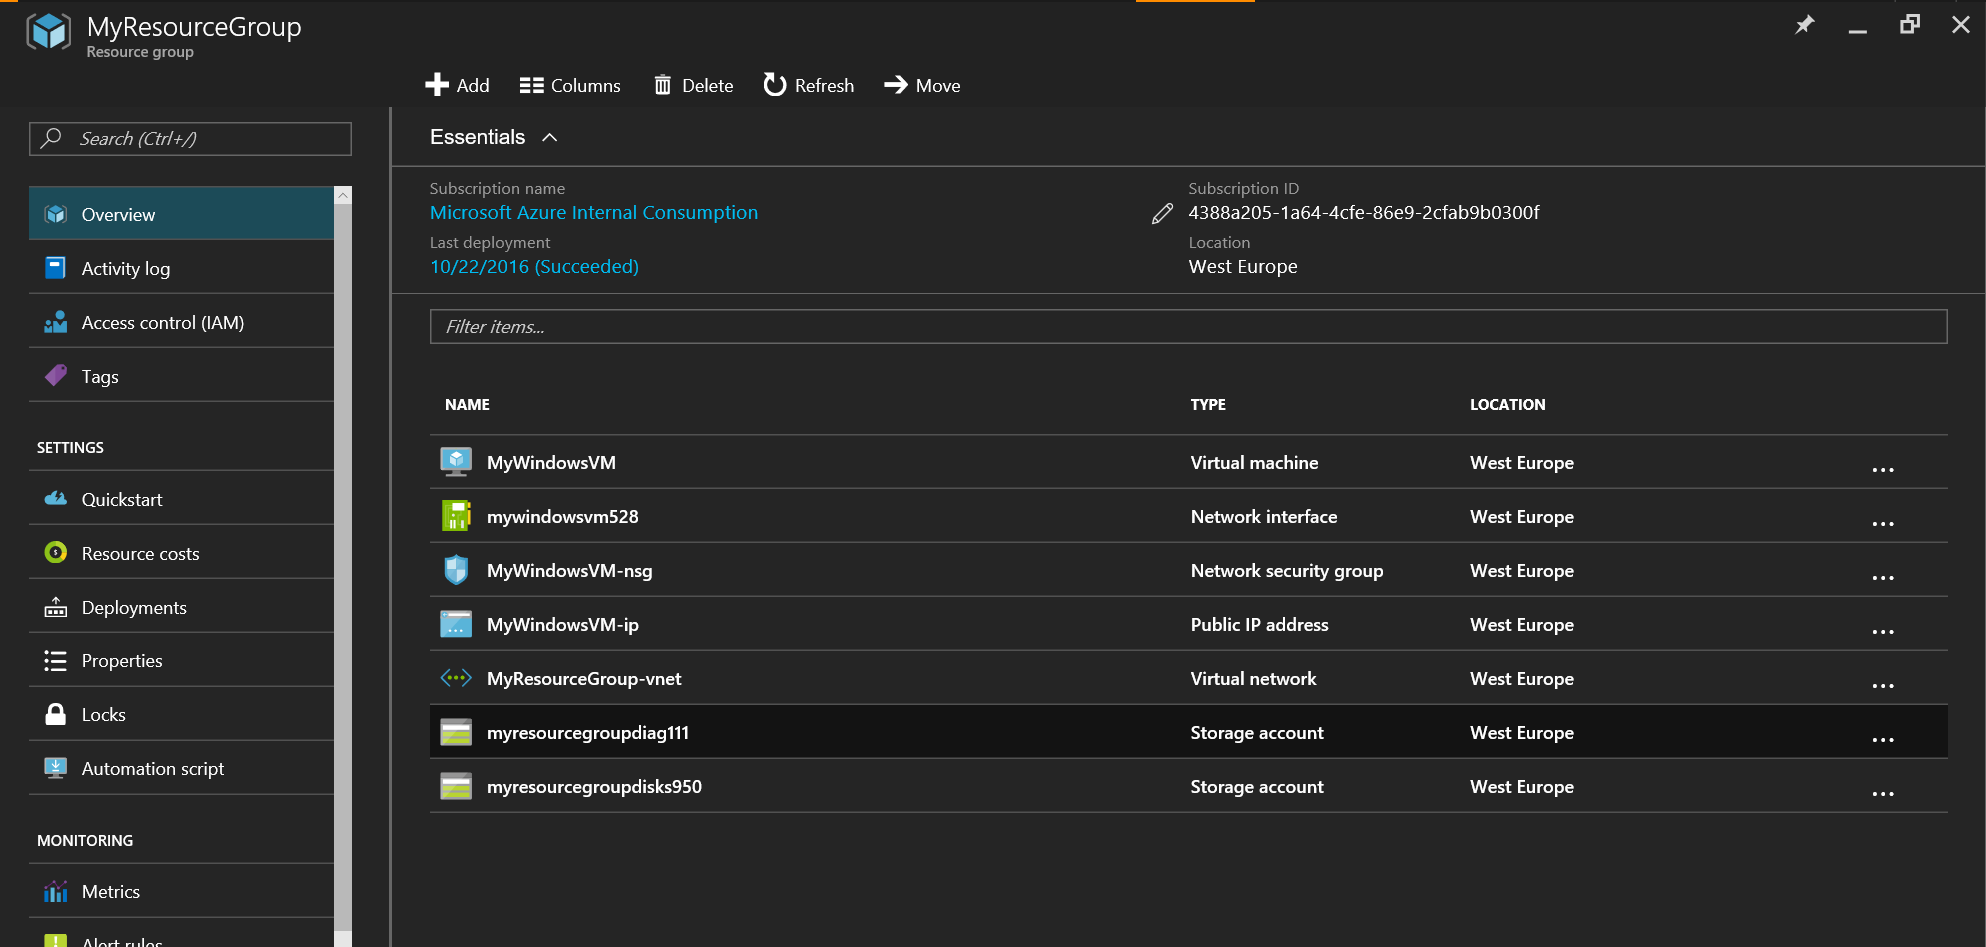Sort by the NAME column header

pyautogui.click(x=467, y=405)
